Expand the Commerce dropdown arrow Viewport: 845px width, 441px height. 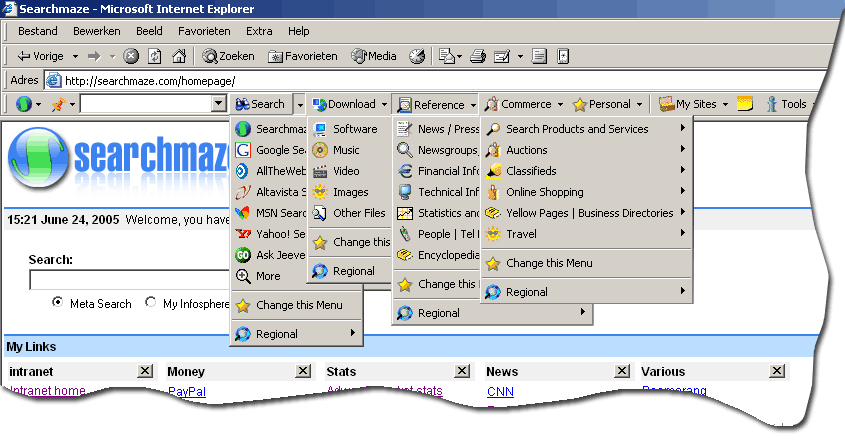(560, 105)
